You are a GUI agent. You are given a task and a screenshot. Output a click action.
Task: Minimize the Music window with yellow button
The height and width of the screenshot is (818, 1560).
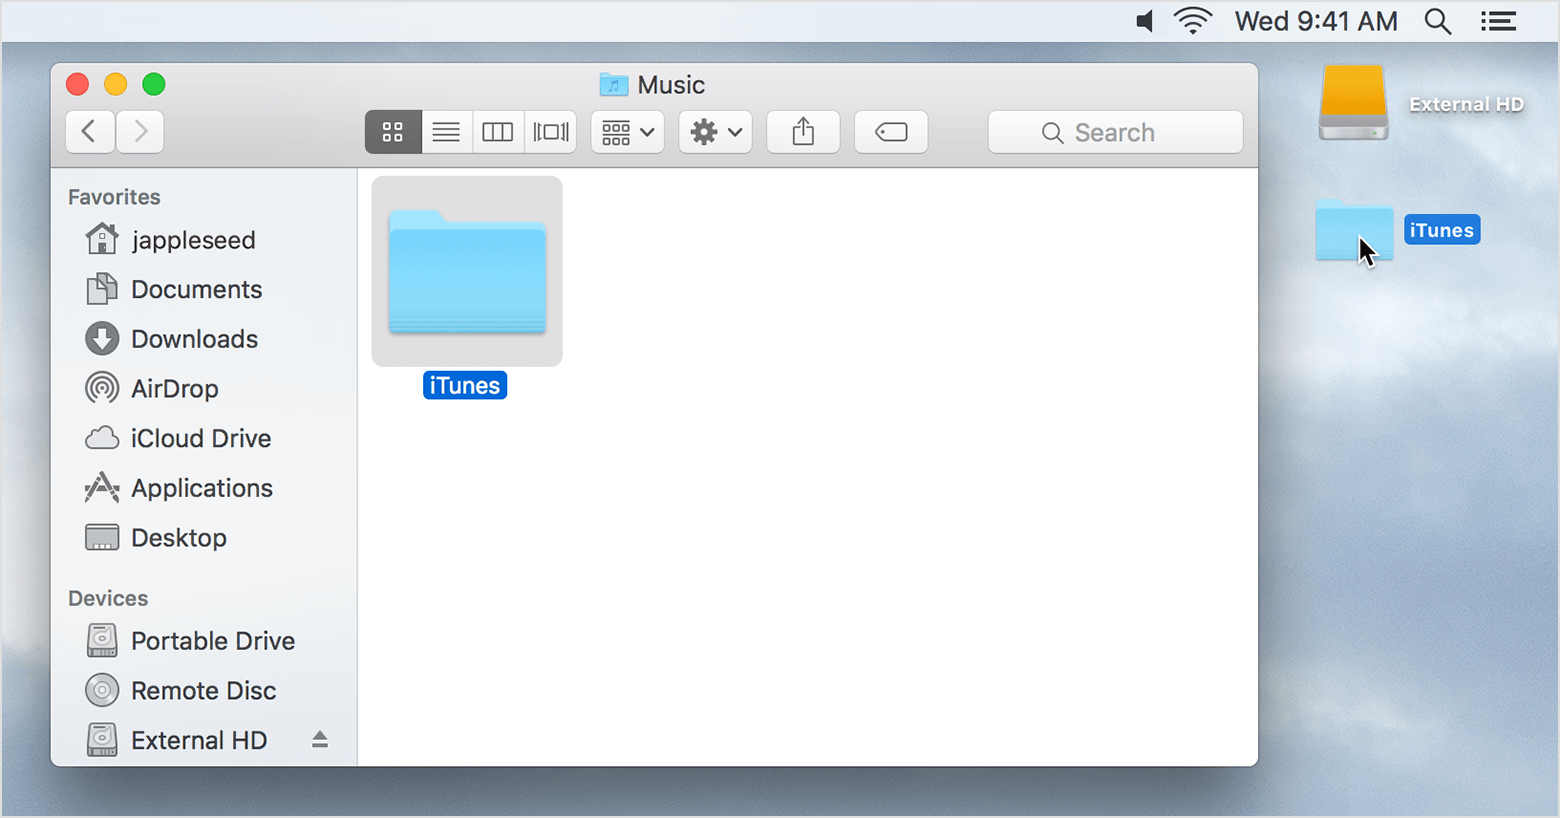[116, 84]
